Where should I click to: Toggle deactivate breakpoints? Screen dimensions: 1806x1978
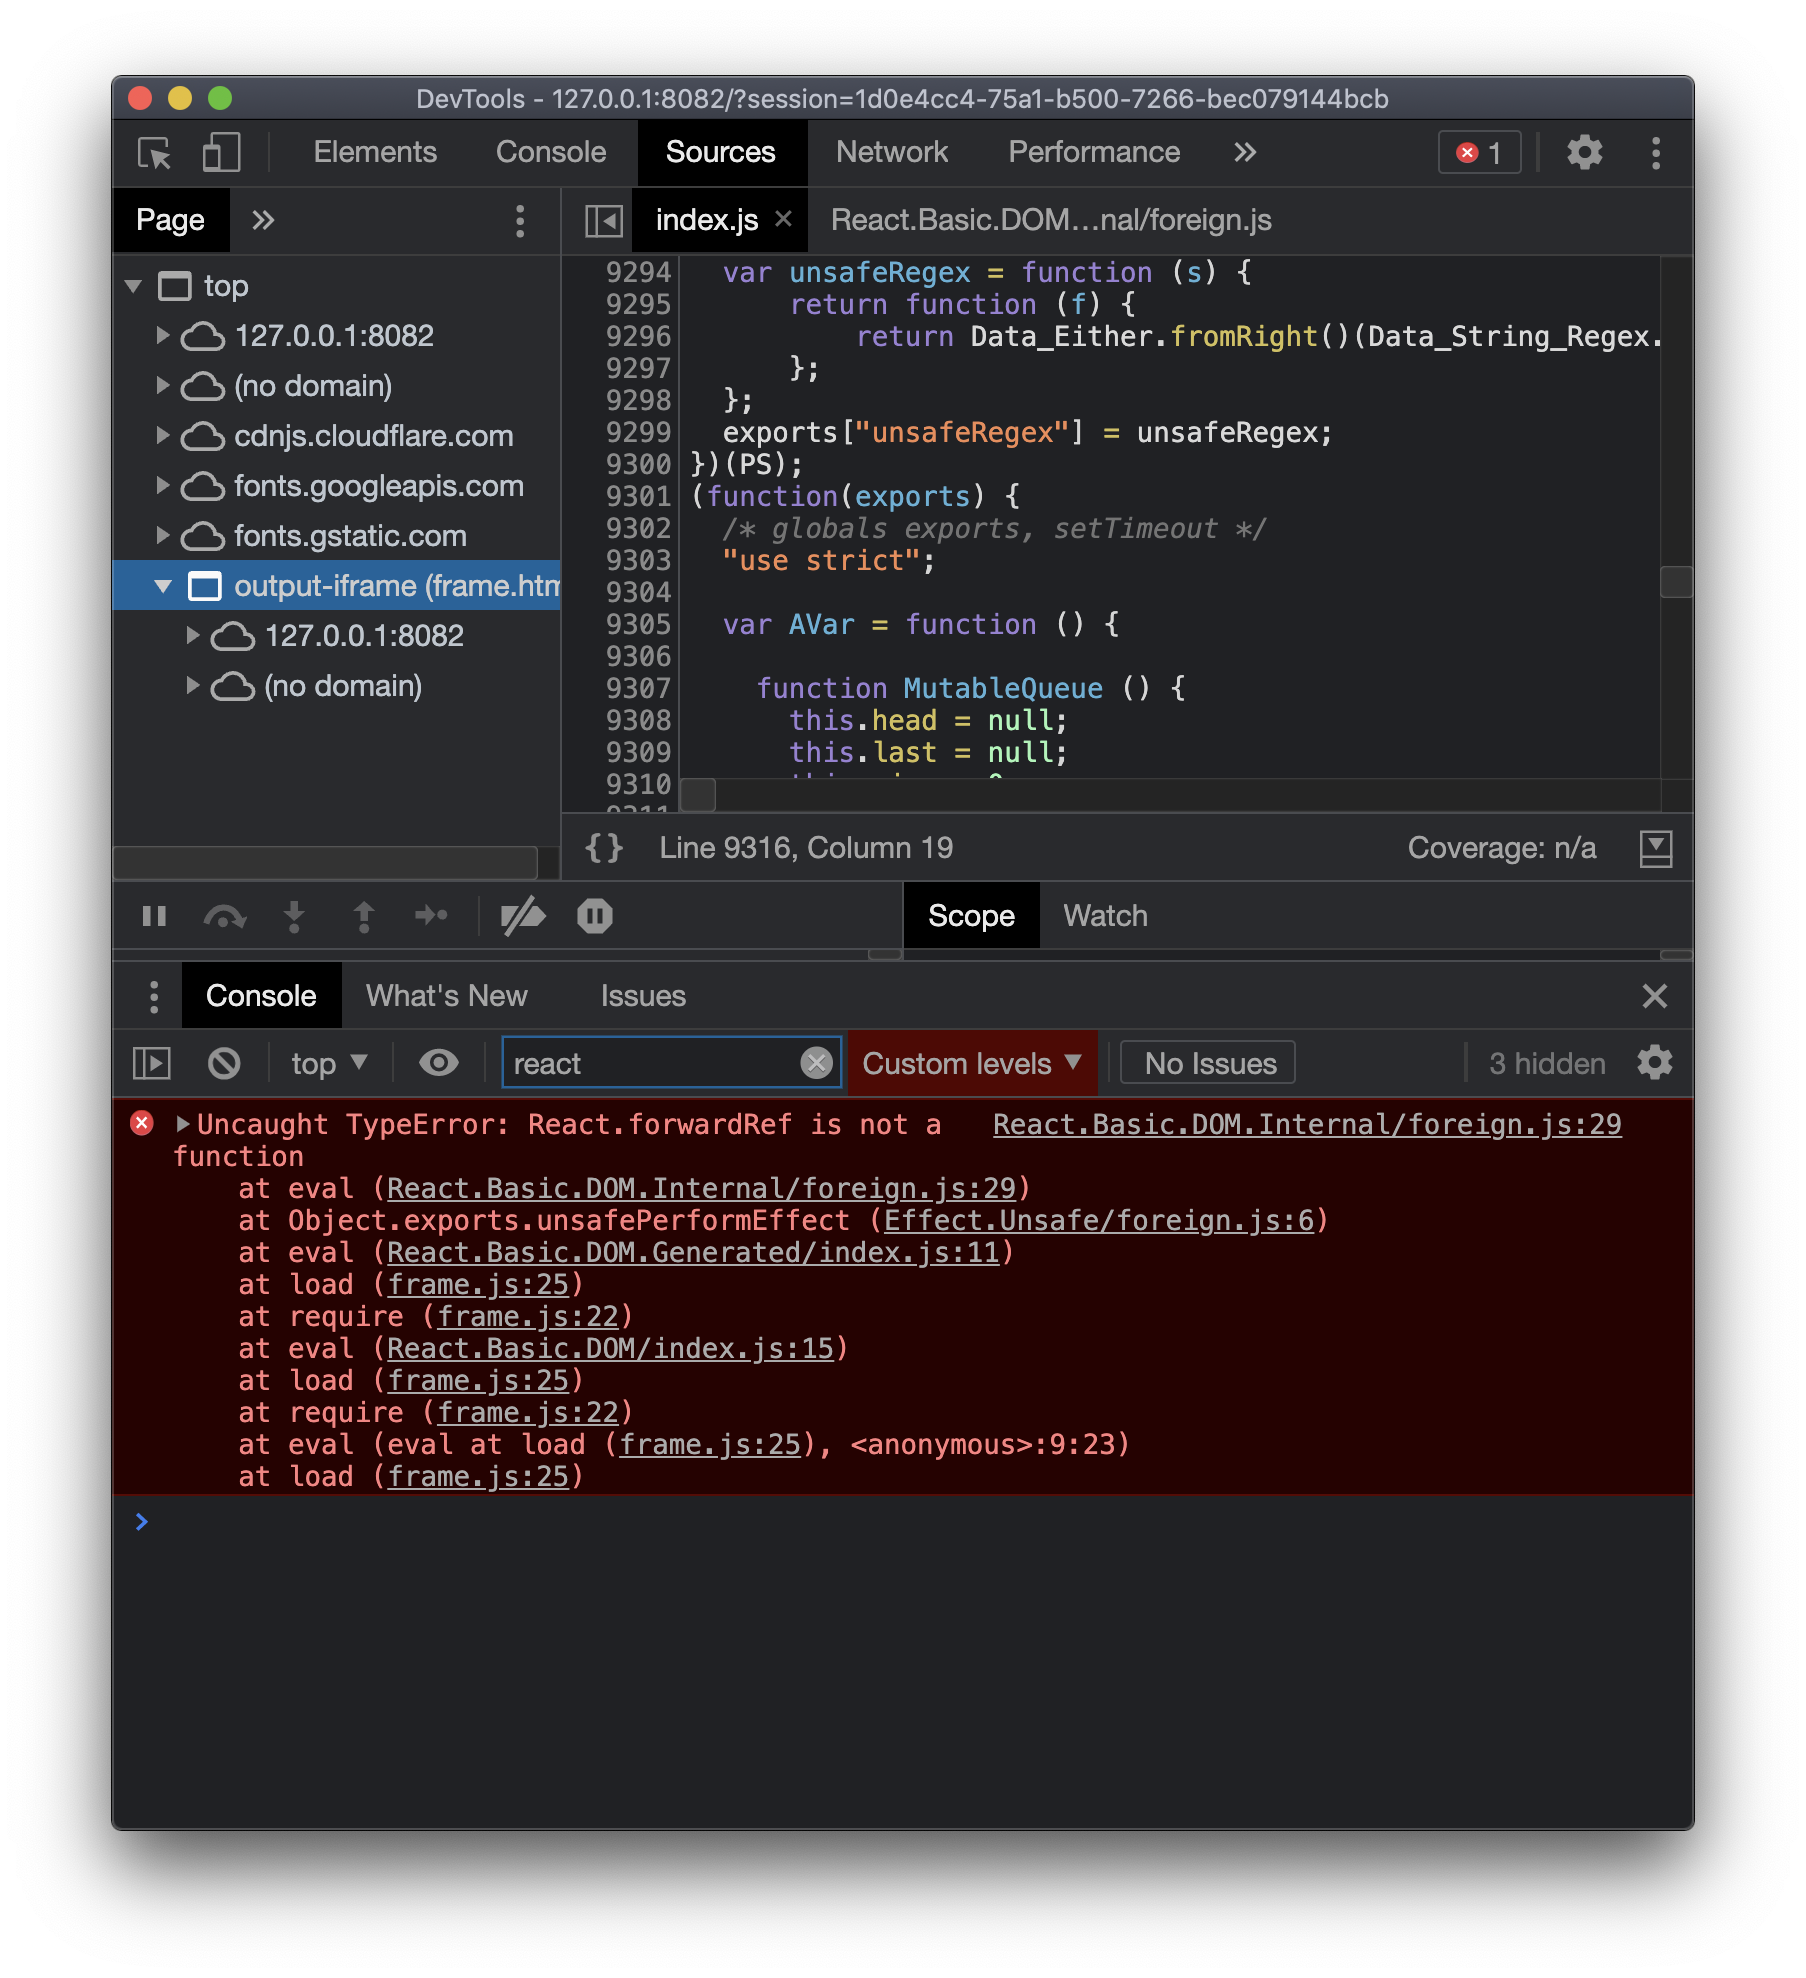pyautogui.click(x=523, y=916)
